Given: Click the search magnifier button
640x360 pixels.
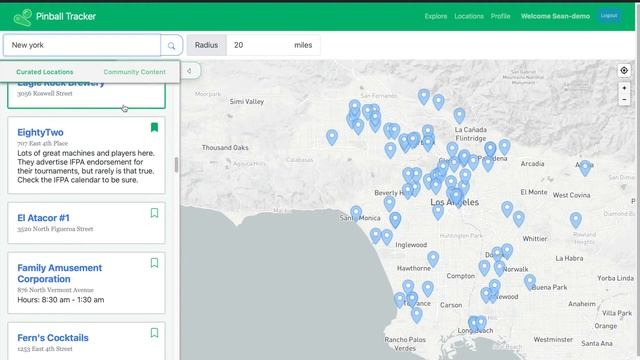Looking at the screenshot, I should [x=171, y=45].
